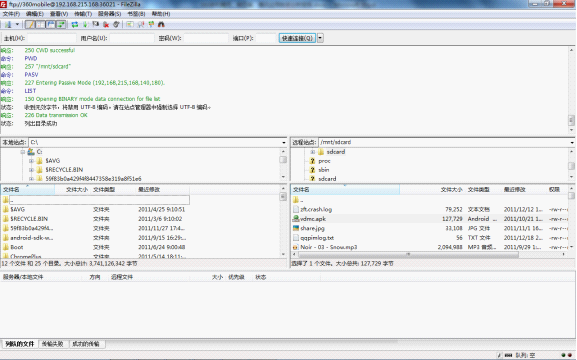Click the 快速连接(Q) quickconnect button
This screenshot has height=360, width=577.
[297, 38]
